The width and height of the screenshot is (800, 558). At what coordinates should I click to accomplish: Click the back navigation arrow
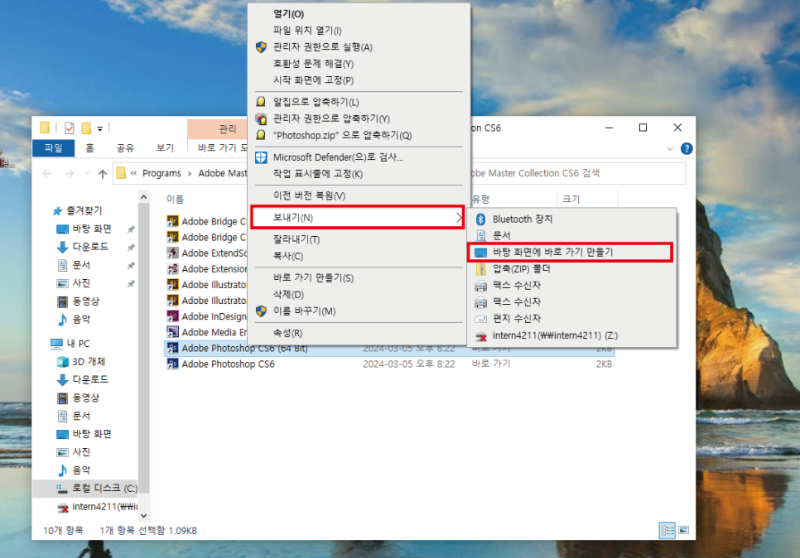click(47, 174)
